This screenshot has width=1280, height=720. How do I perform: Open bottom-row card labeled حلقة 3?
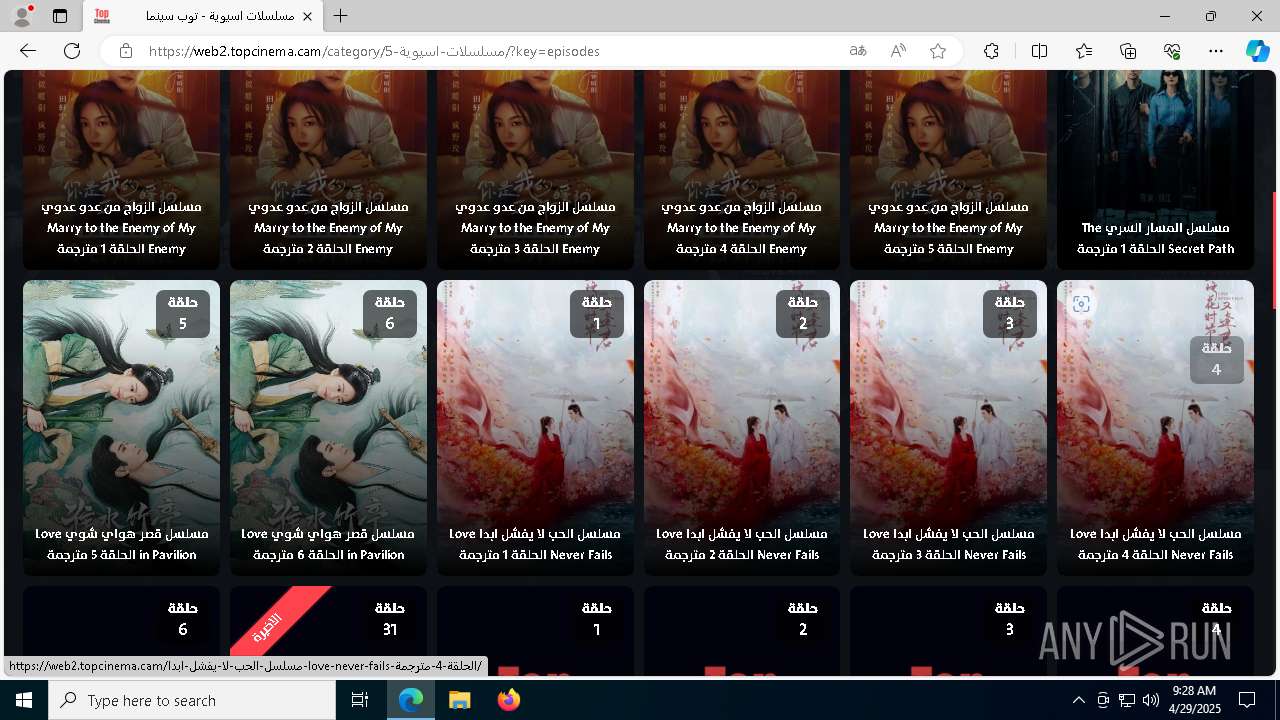pyautogui.click(x=948, y=630)
